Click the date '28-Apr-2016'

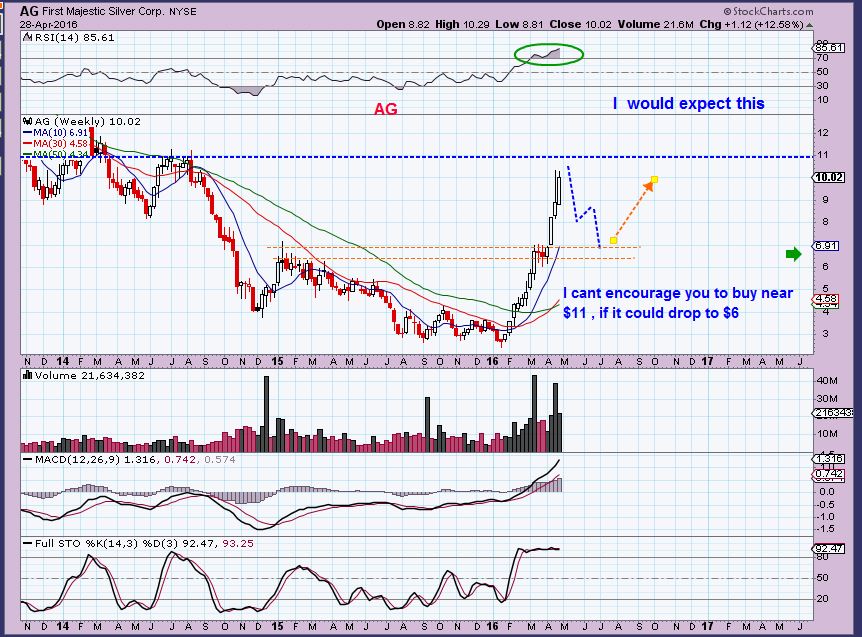click(x=49, y=25)
